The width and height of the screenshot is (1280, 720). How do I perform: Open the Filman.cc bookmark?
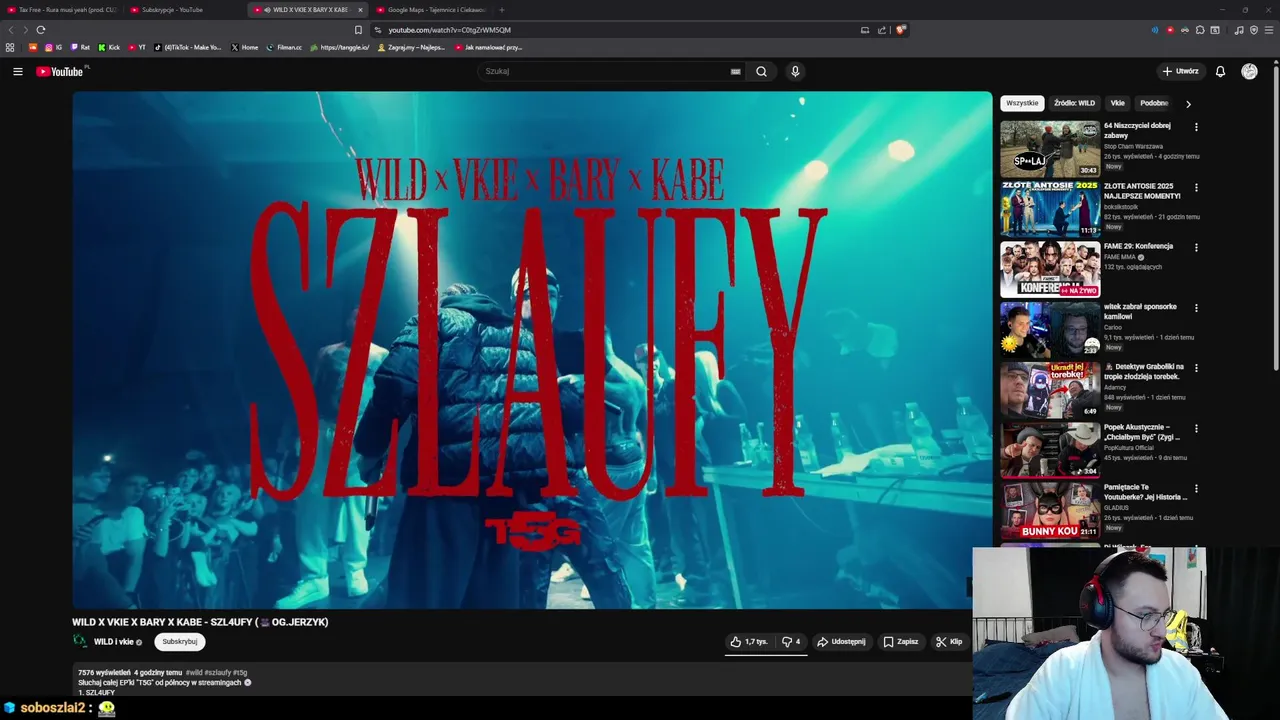(284, 47)
